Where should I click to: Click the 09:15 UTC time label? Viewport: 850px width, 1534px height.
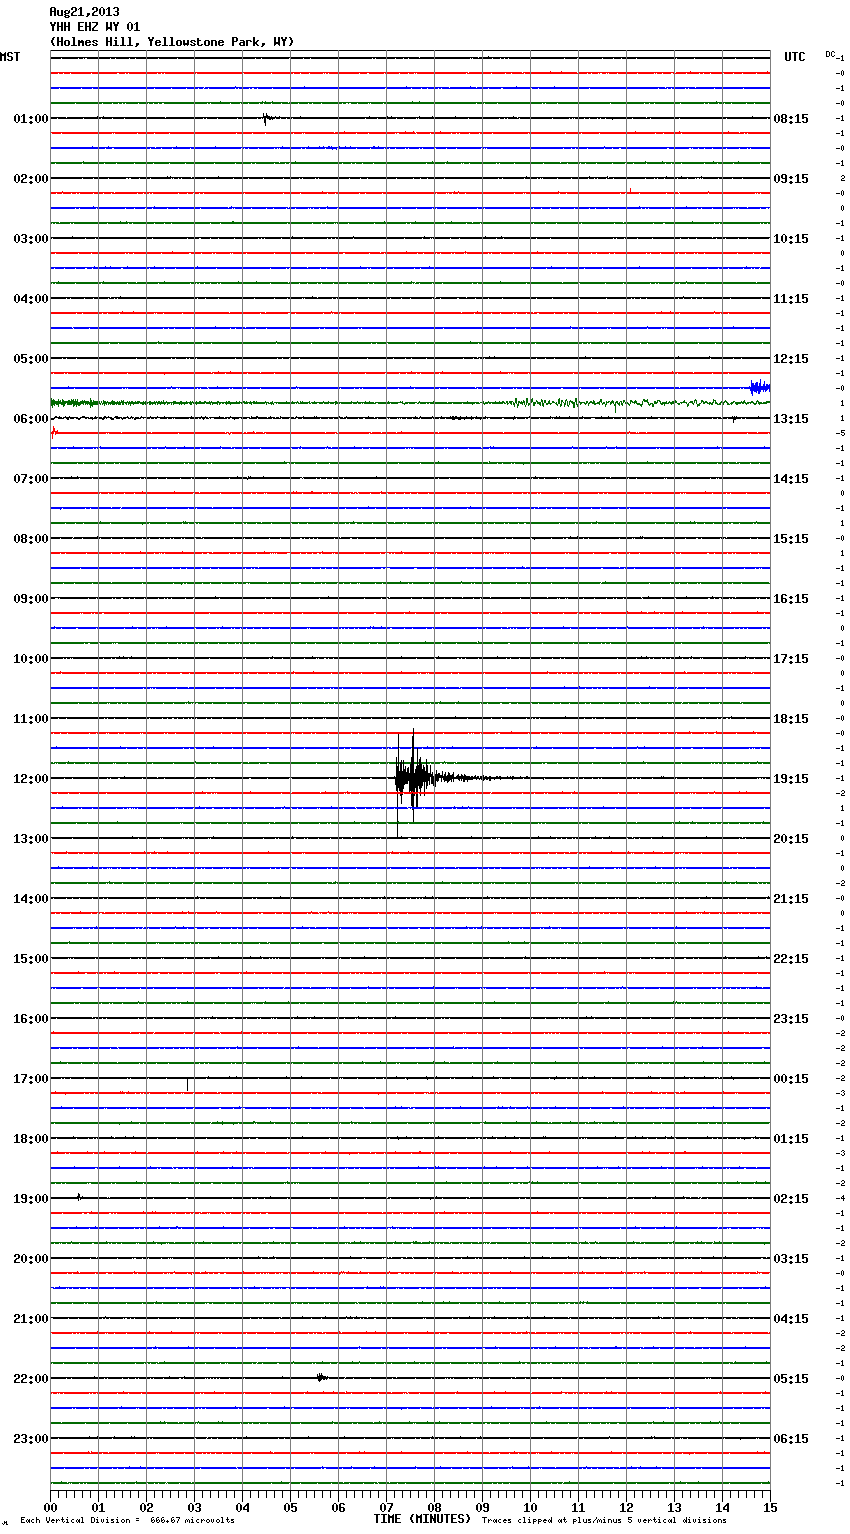[x=791, y=179]
